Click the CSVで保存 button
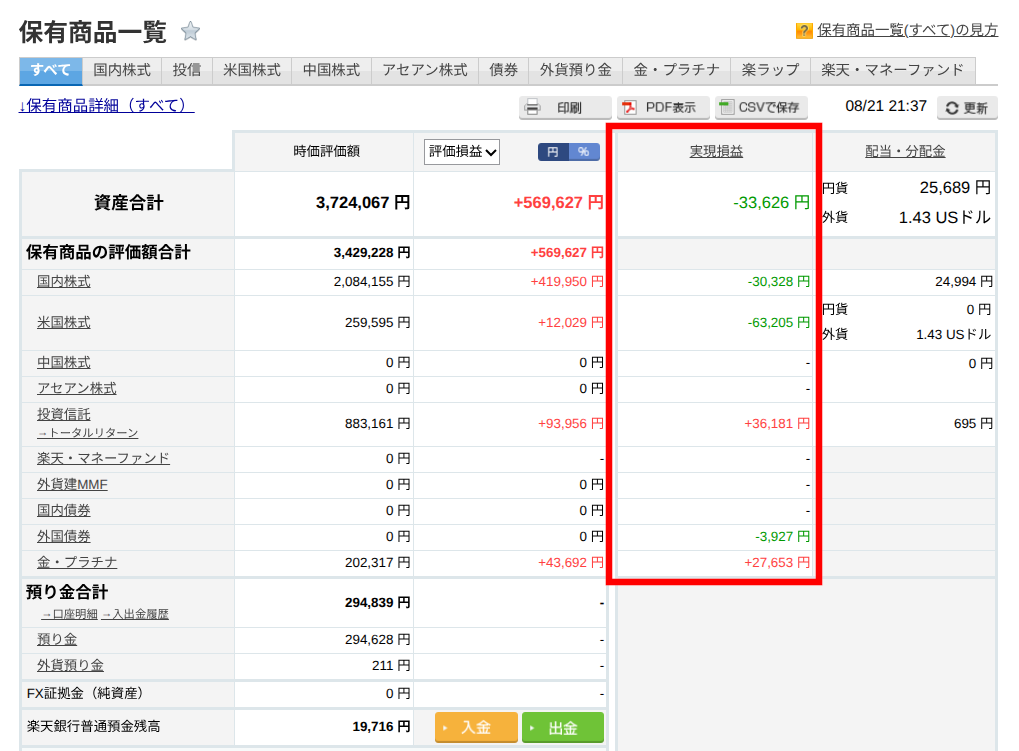1019x751 pixels. point(761,108)
